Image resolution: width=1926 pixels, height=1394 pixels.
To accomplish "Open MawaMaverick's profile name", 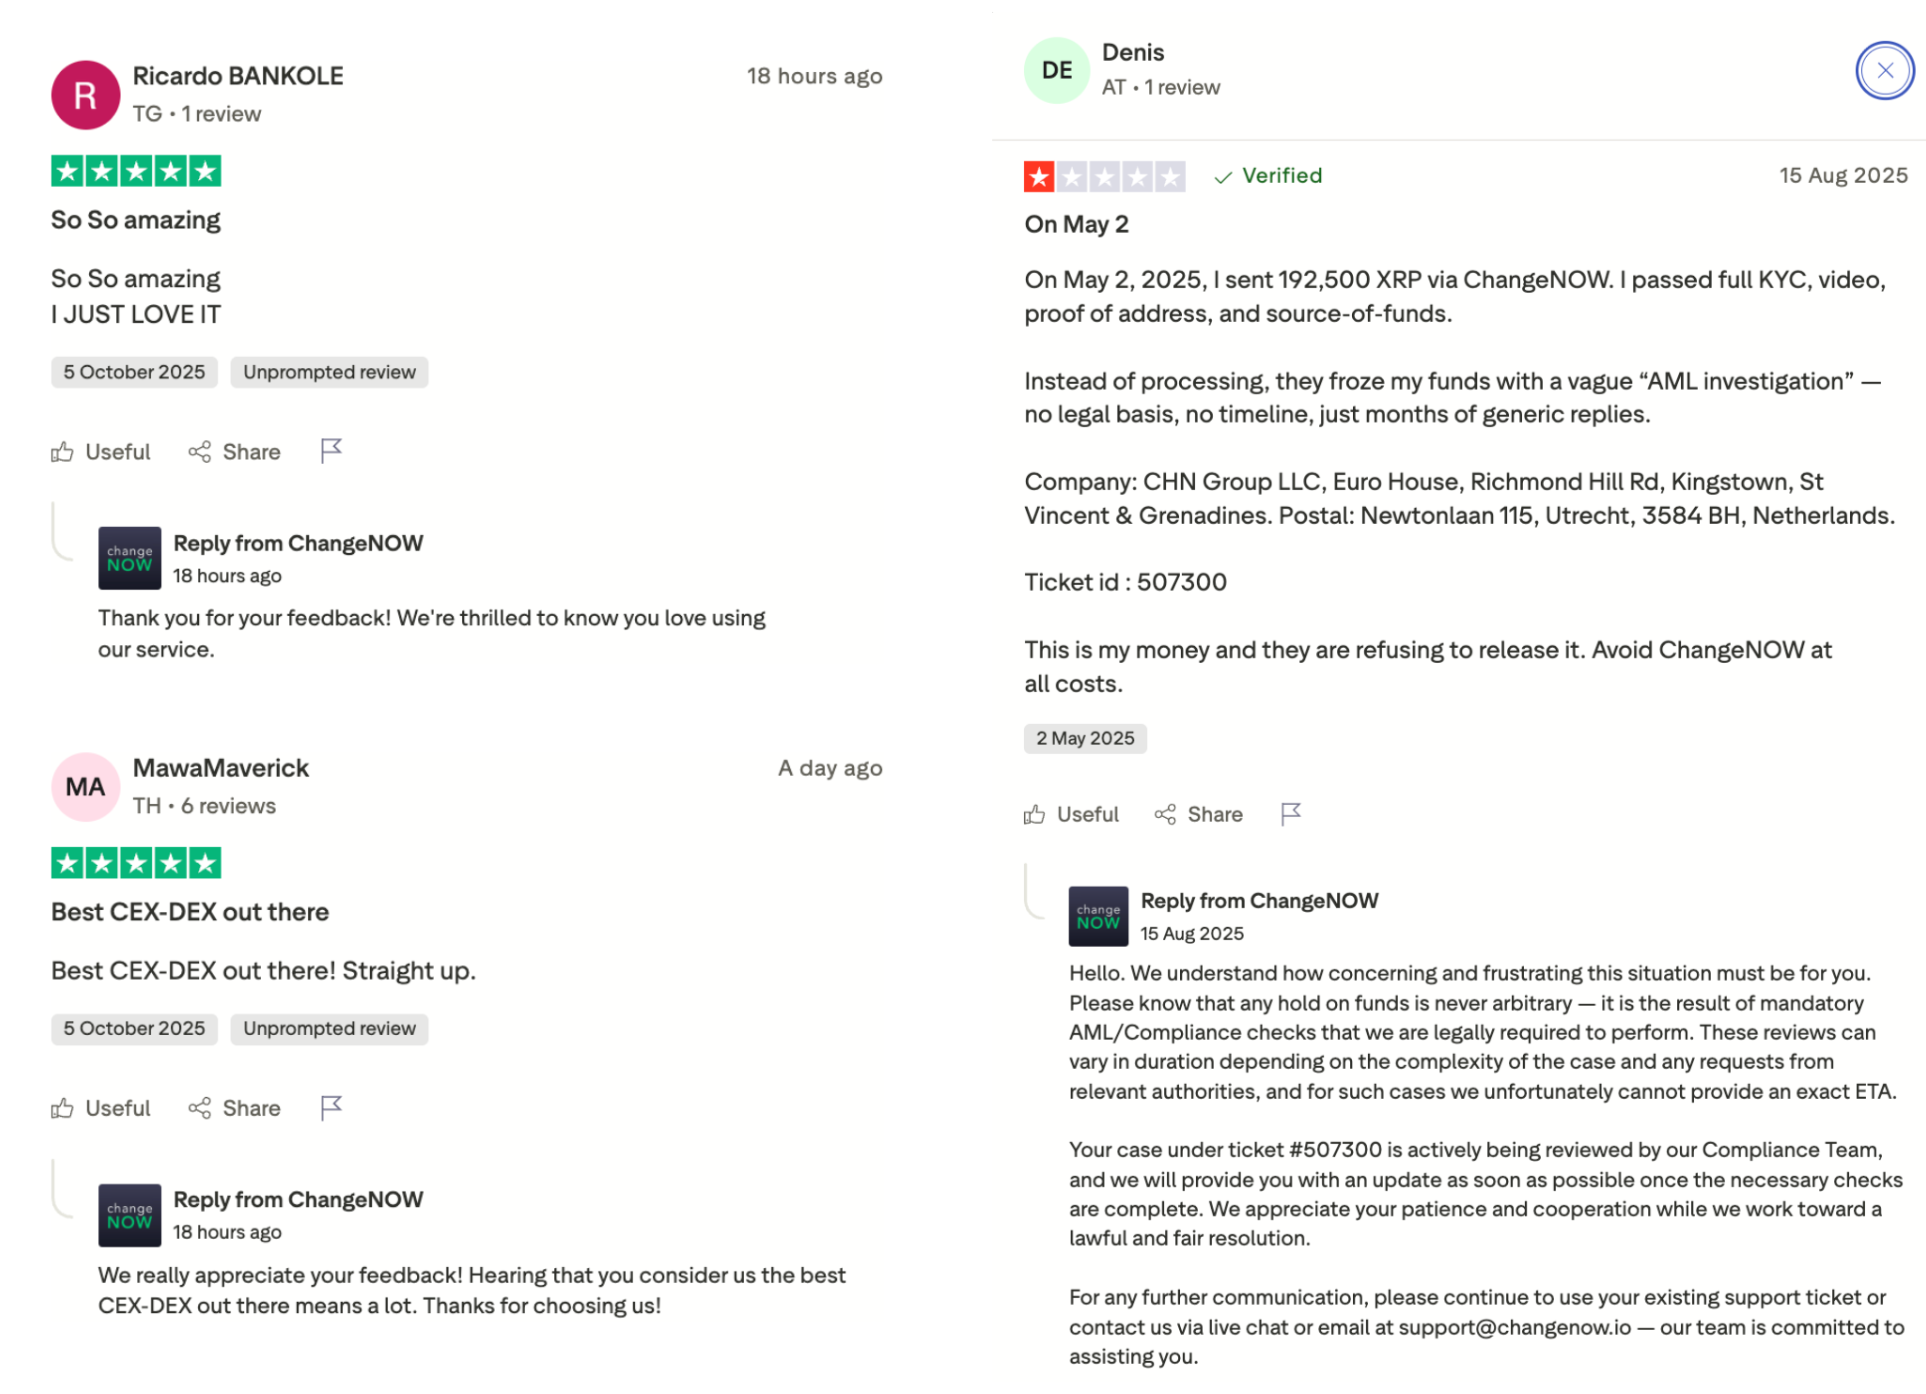I will [x=221, y=768].
